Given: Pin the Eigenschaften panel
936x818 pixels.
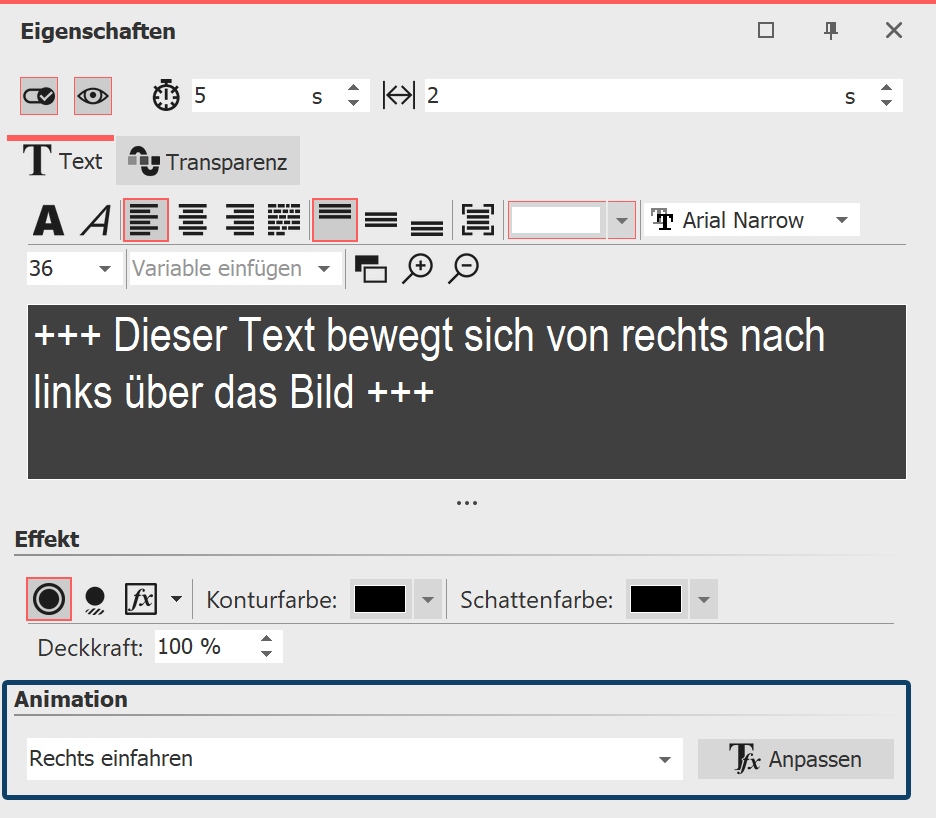Looking at the screenshot, I should tap(830, 30).
